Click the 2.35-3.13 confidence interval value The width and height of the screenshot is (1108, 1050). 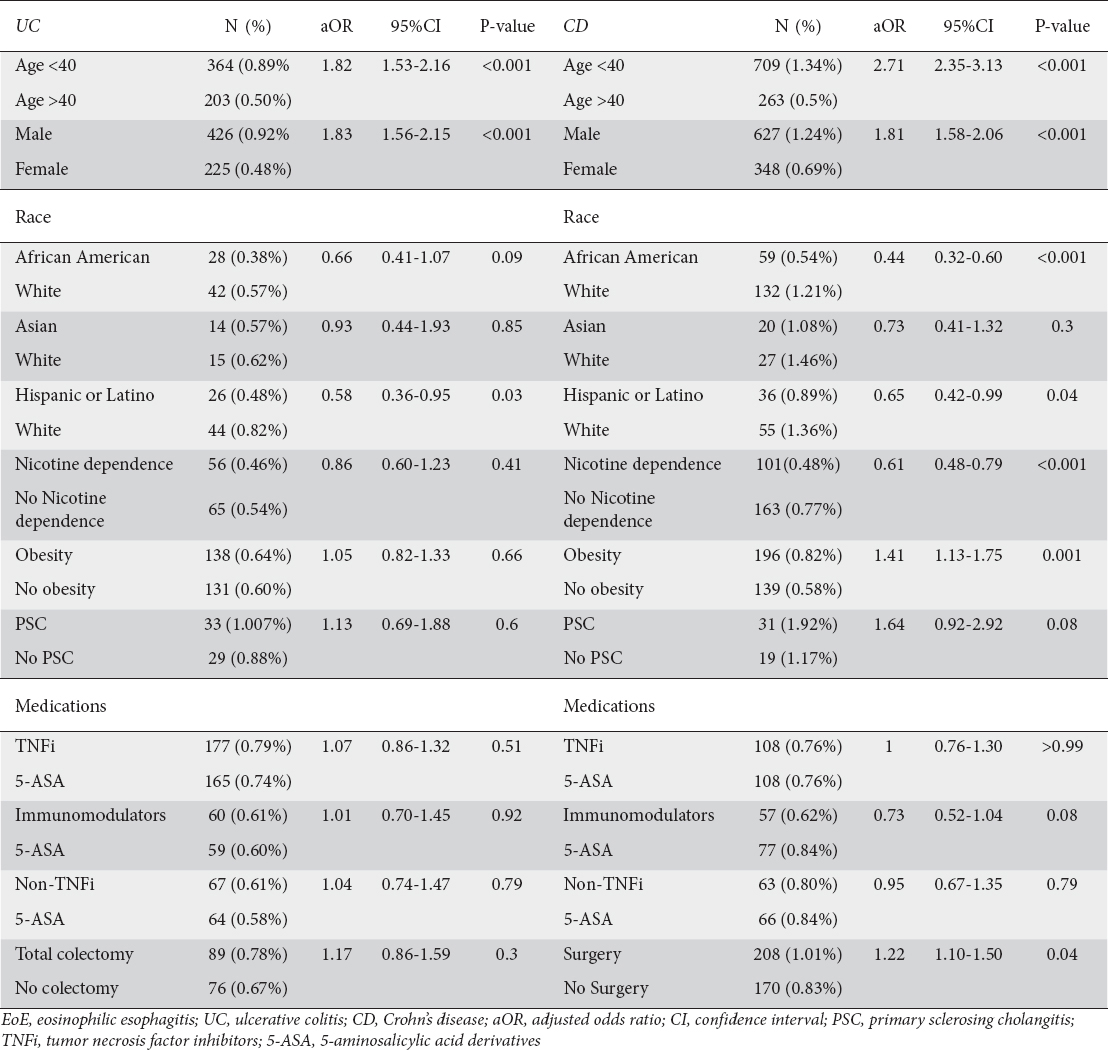coord(968,66)
